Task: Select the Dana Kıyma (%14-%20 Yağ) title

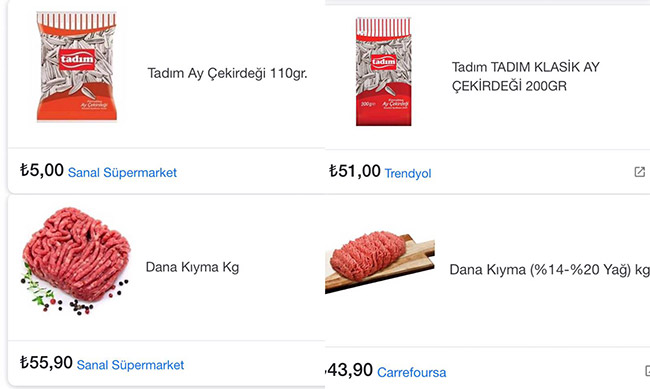Action: click(x=550, y=270)
